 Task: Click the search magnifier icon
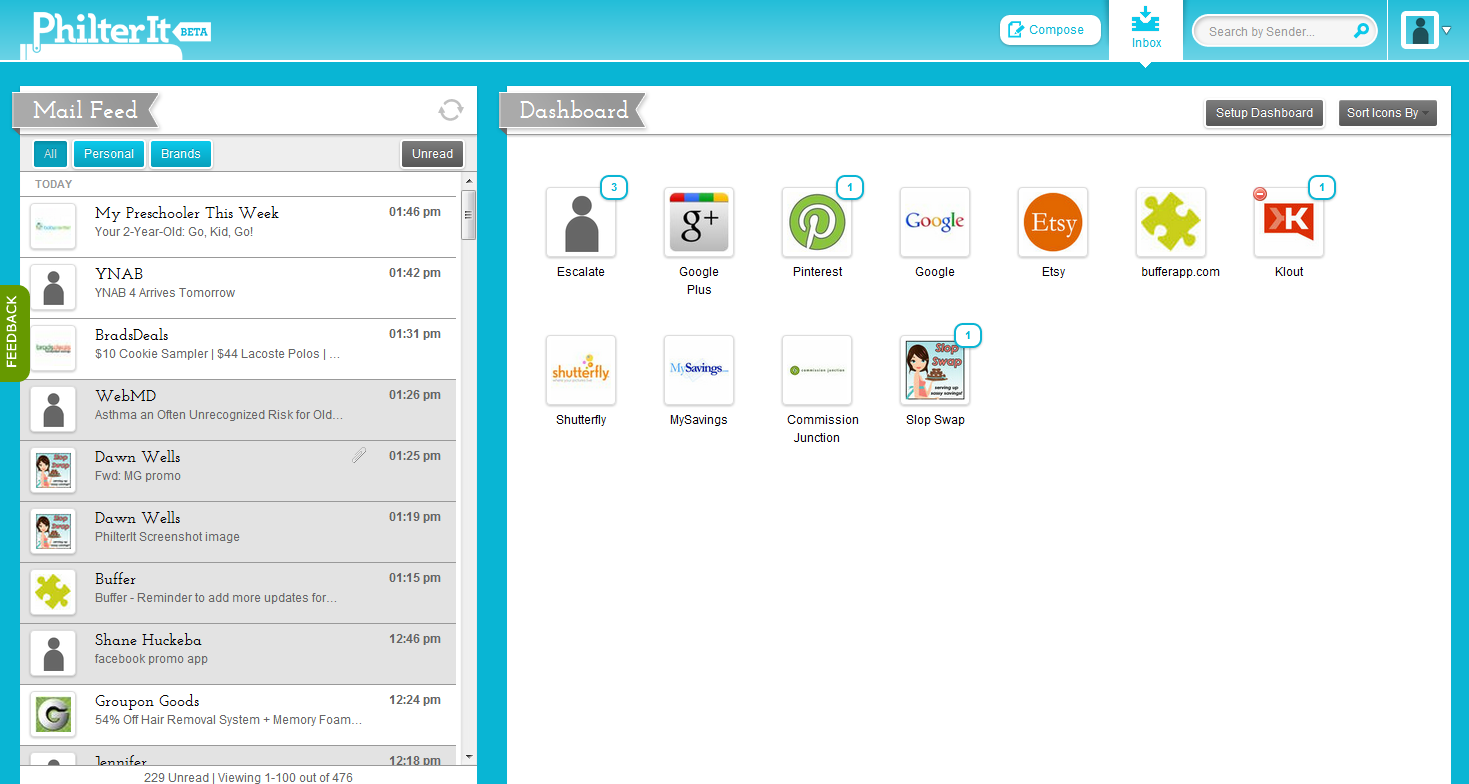point(1360,31)
